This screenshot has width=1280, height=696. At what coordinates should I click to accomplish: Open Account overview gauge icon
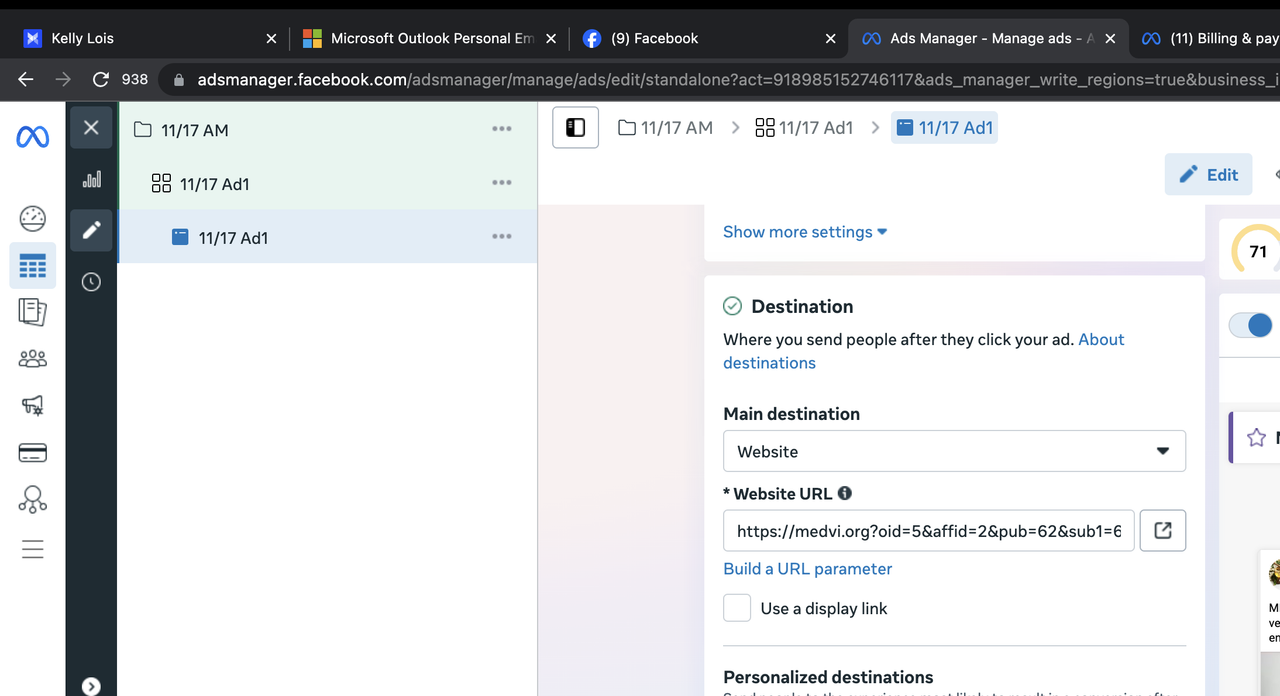[33, 218]
